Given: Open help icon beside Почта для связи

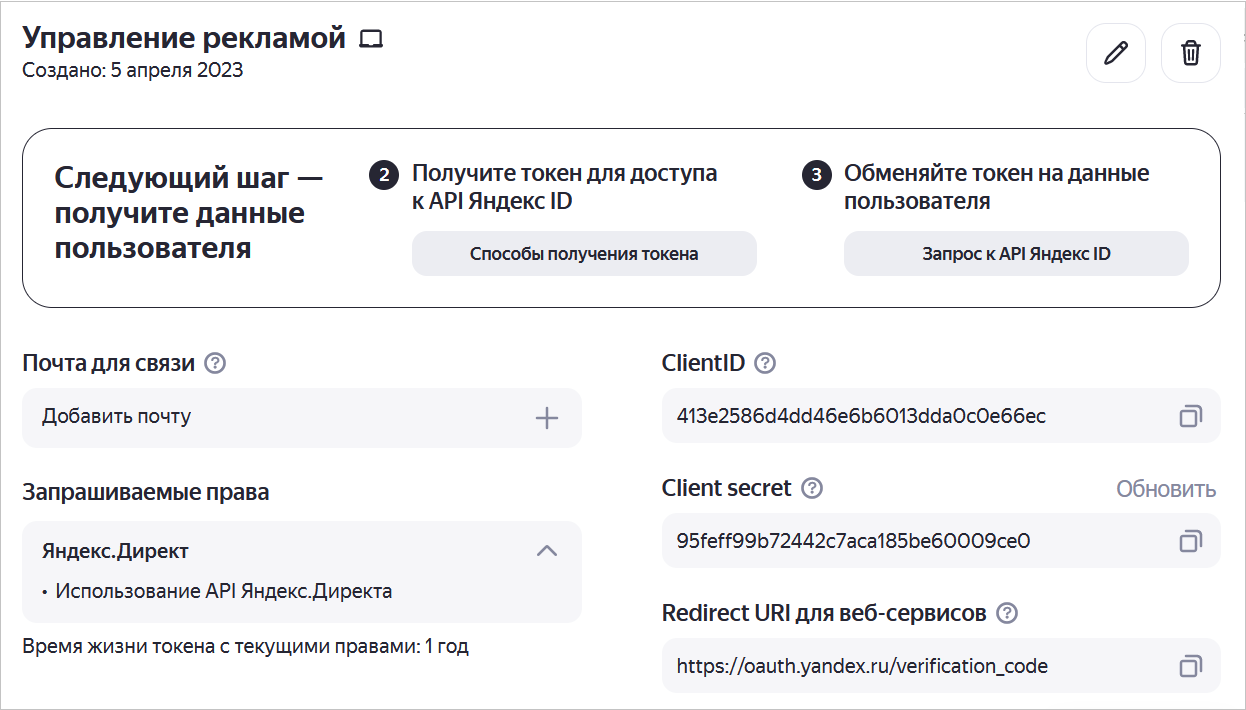Looking at the screenshot, I should 214,363.
